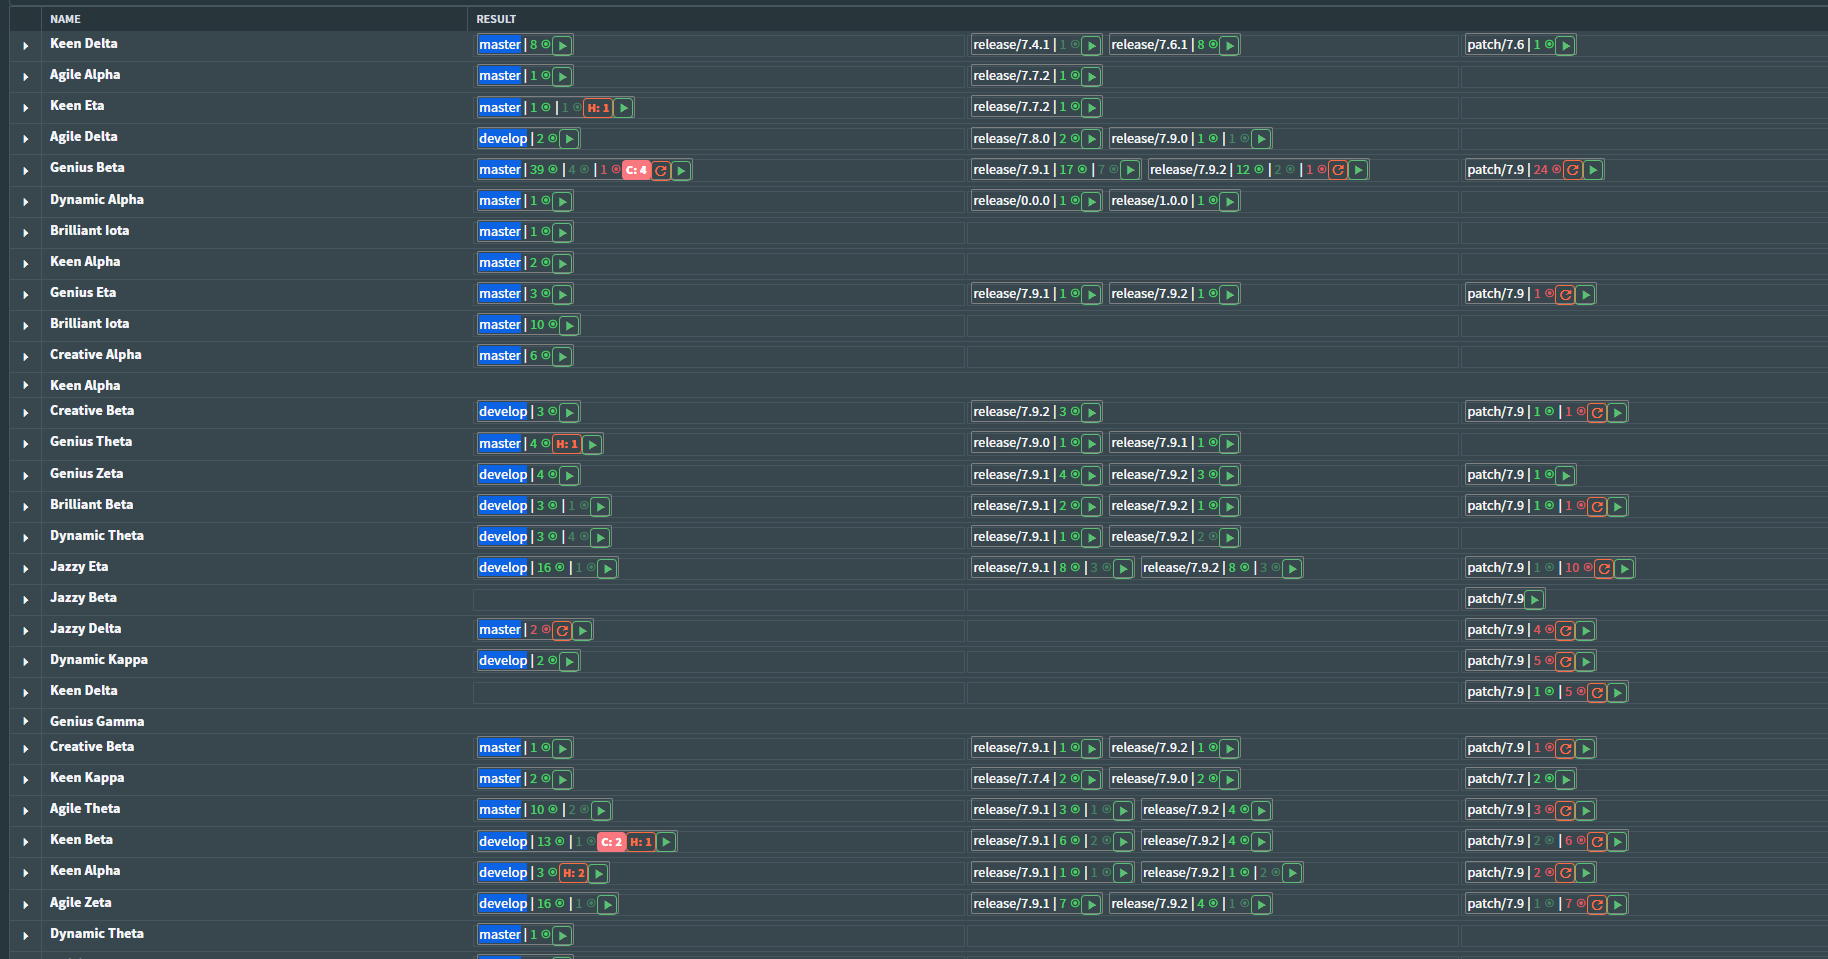This screenshot has height=959, width=1828.
Task: Expand the Creative Alpha row
Action: coord(26,356)
